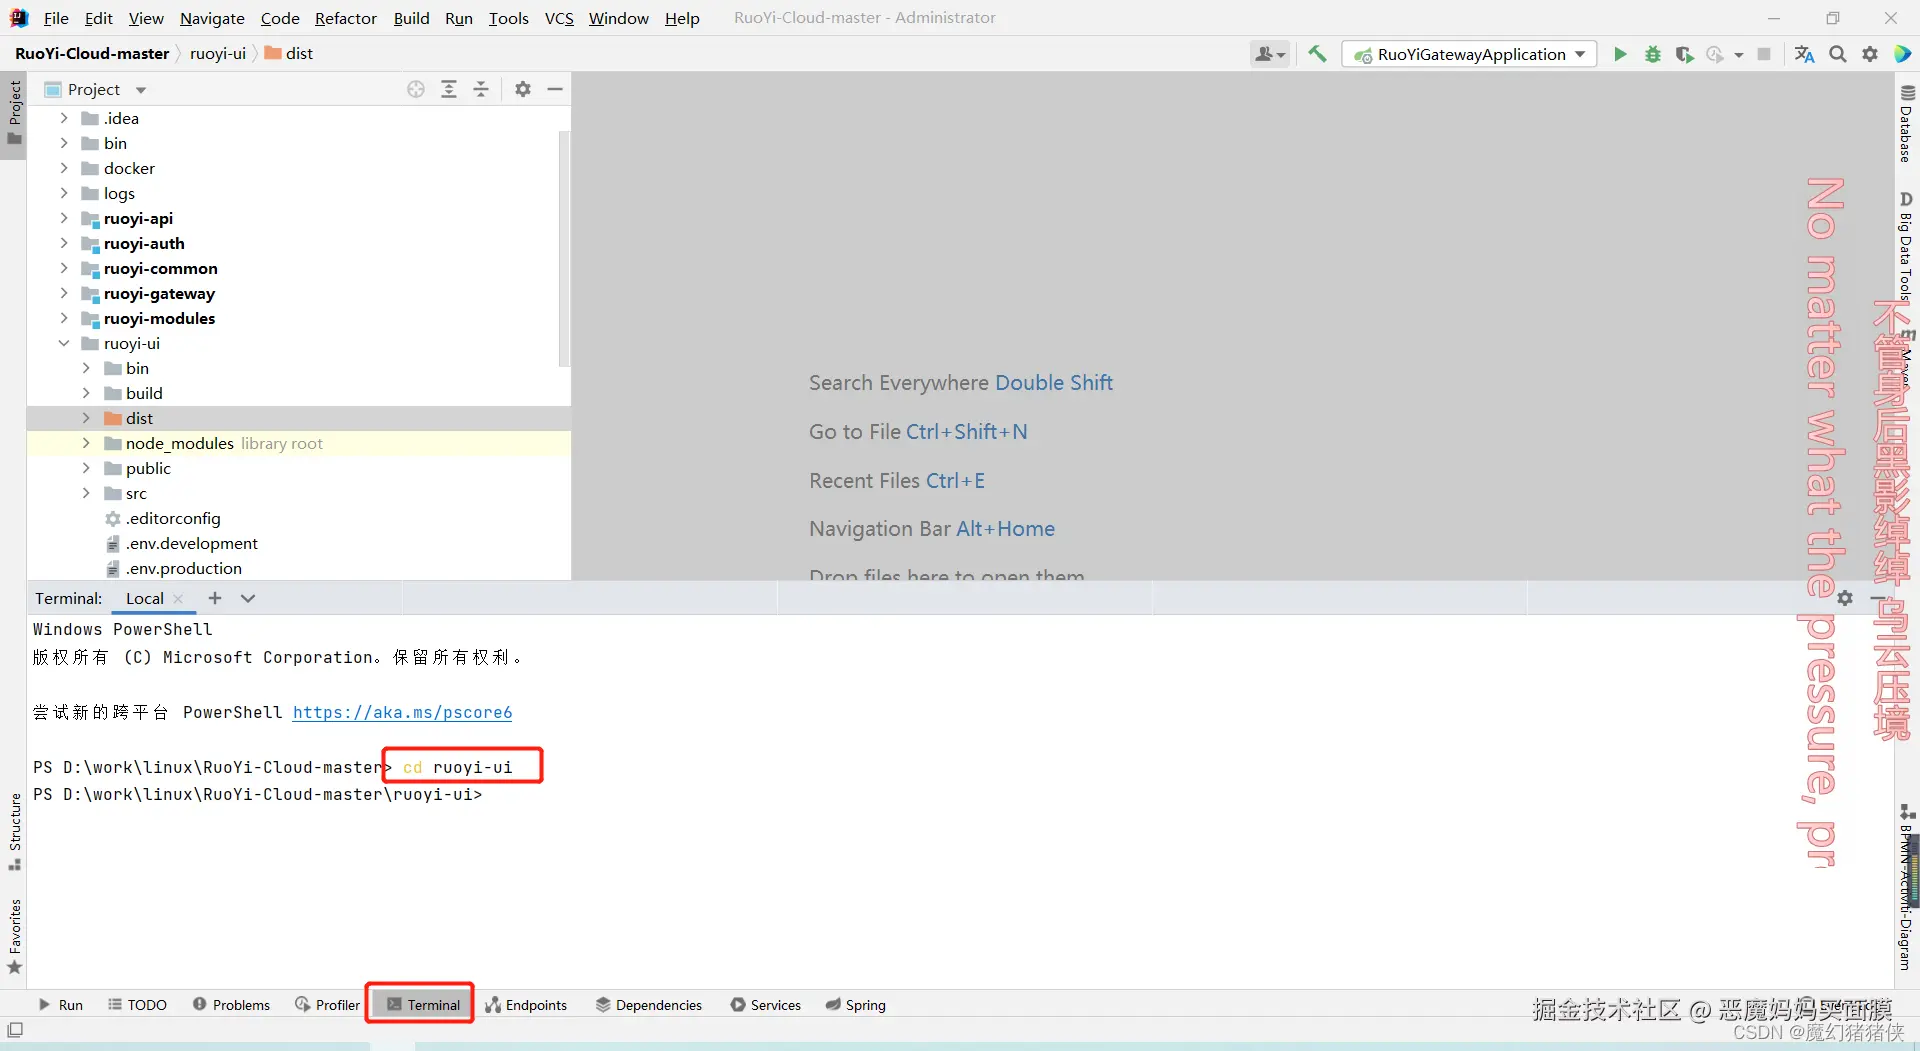Expand the docker folder
This screenshot has width=1920, height=1051.
(x=64, y=168)
